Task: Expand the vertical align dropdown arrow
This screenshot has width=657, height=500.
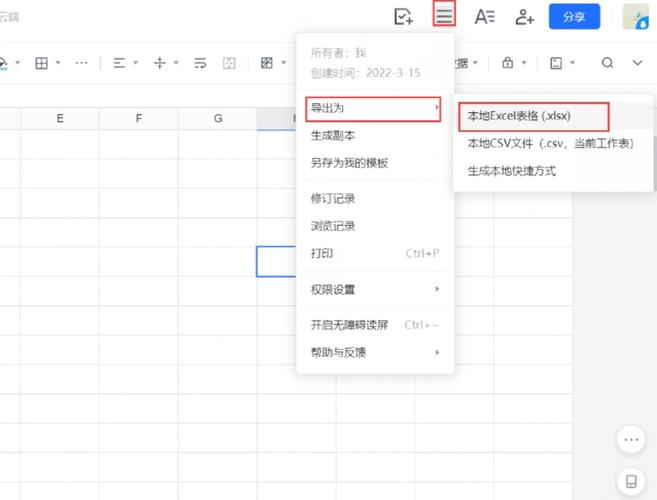Action: click(x=176, y=62)
